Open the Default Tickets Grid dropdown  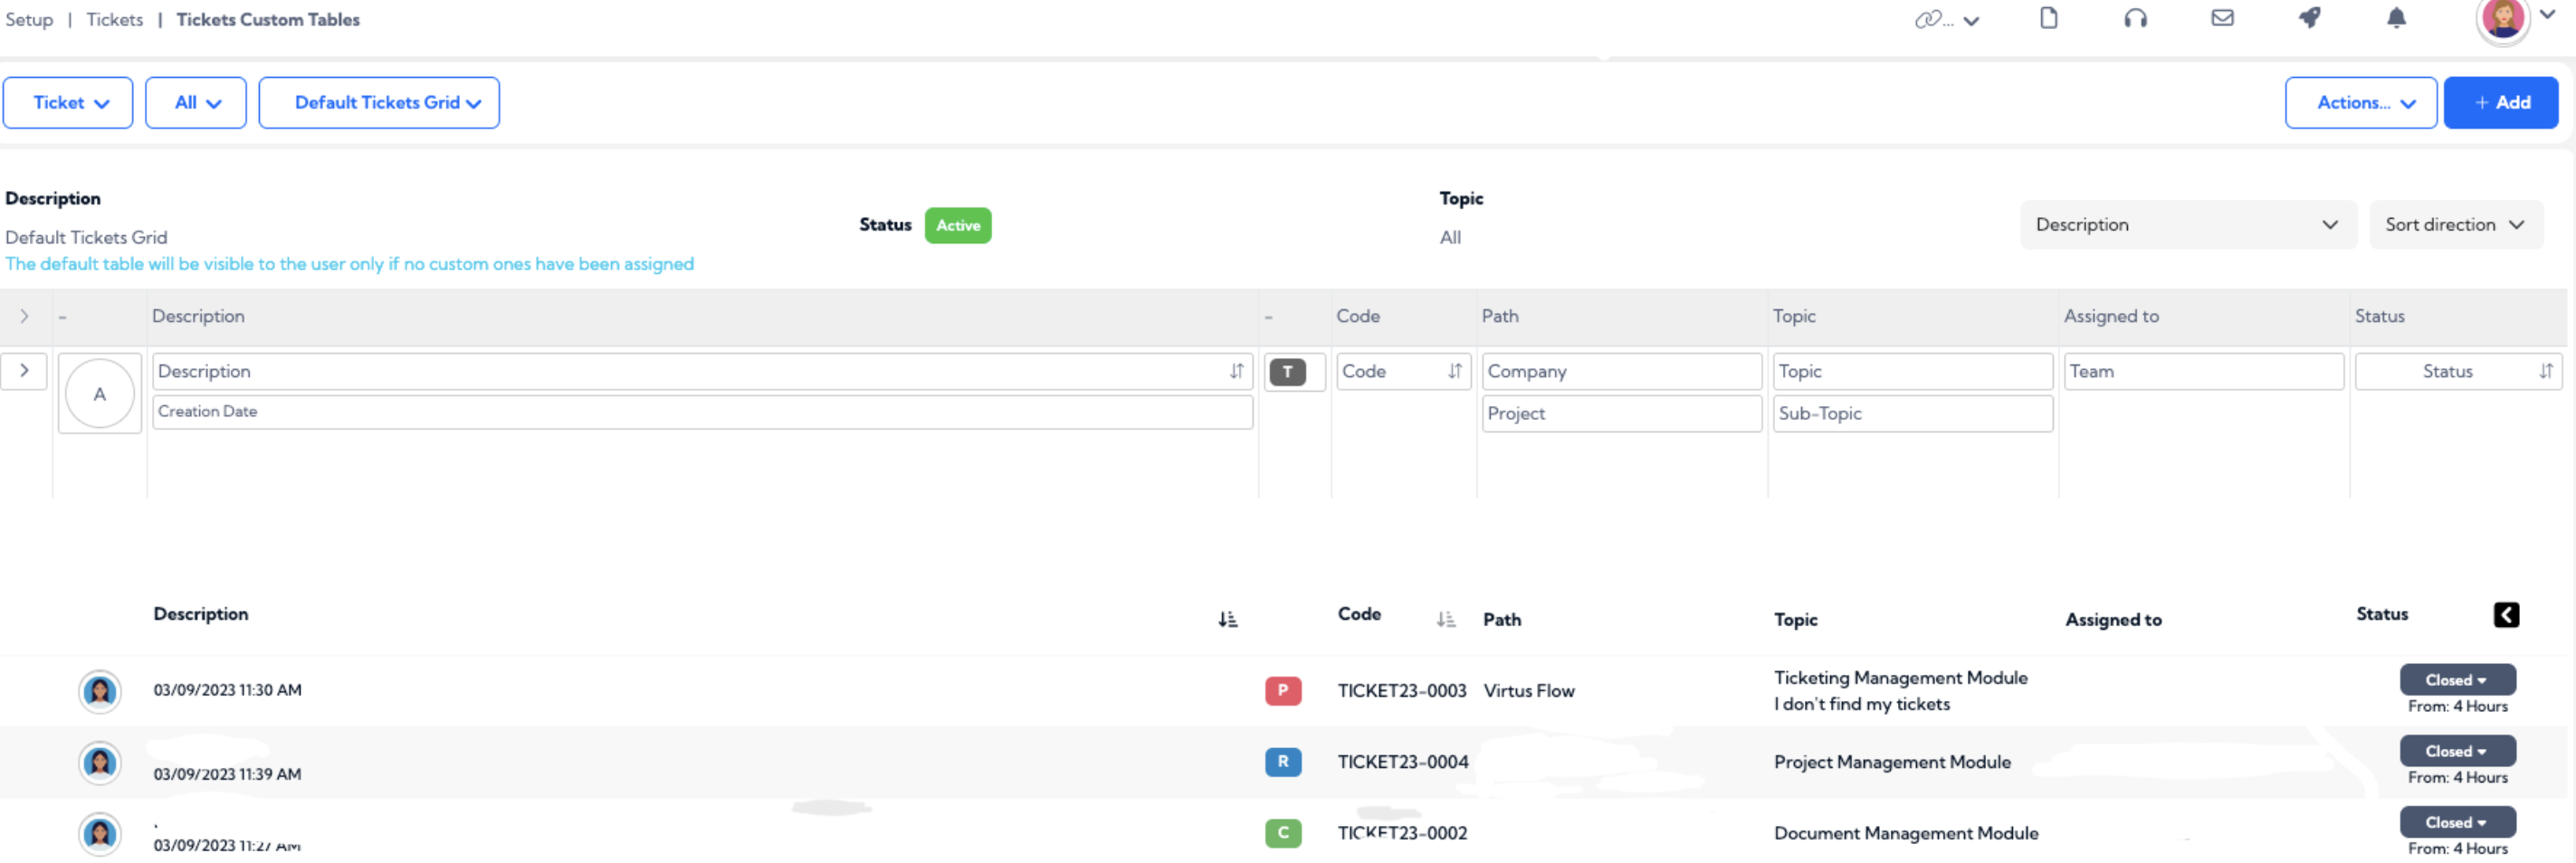379,103
